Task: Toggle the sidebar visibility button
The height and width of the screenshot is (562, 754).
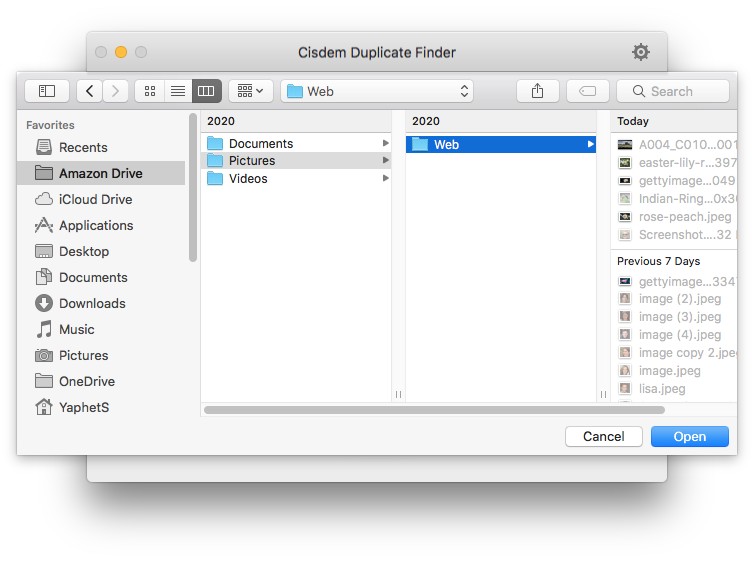Action: point(47,91)
